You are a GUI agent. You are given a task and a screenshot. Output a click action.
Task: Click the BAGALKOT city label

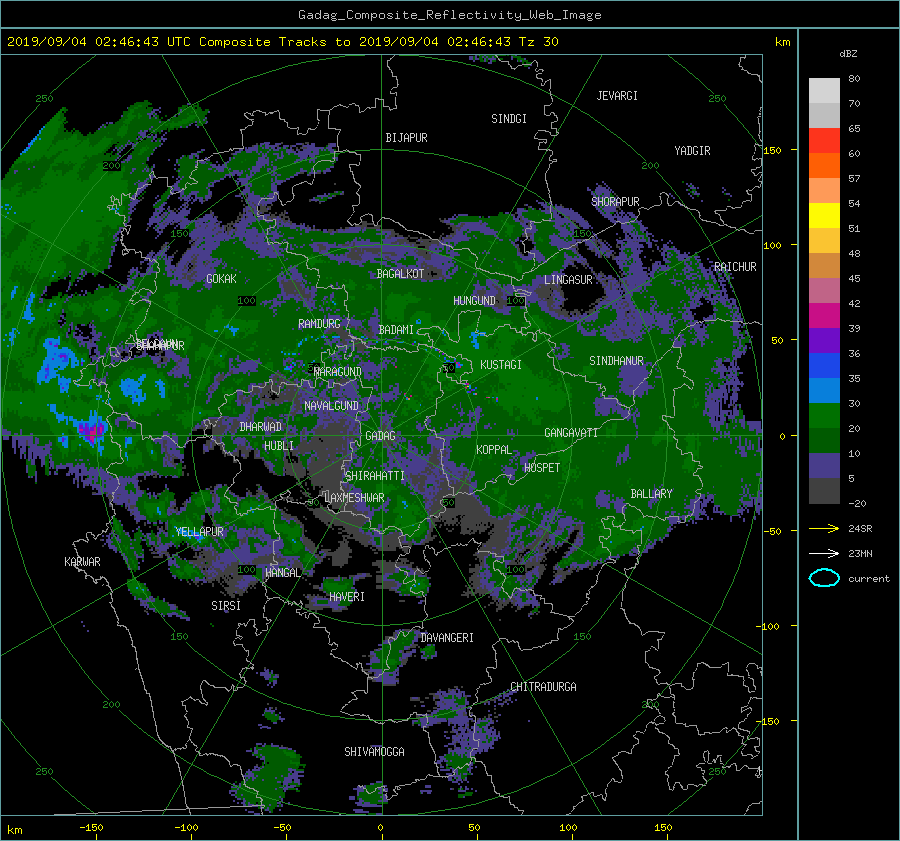click(400, 274)
